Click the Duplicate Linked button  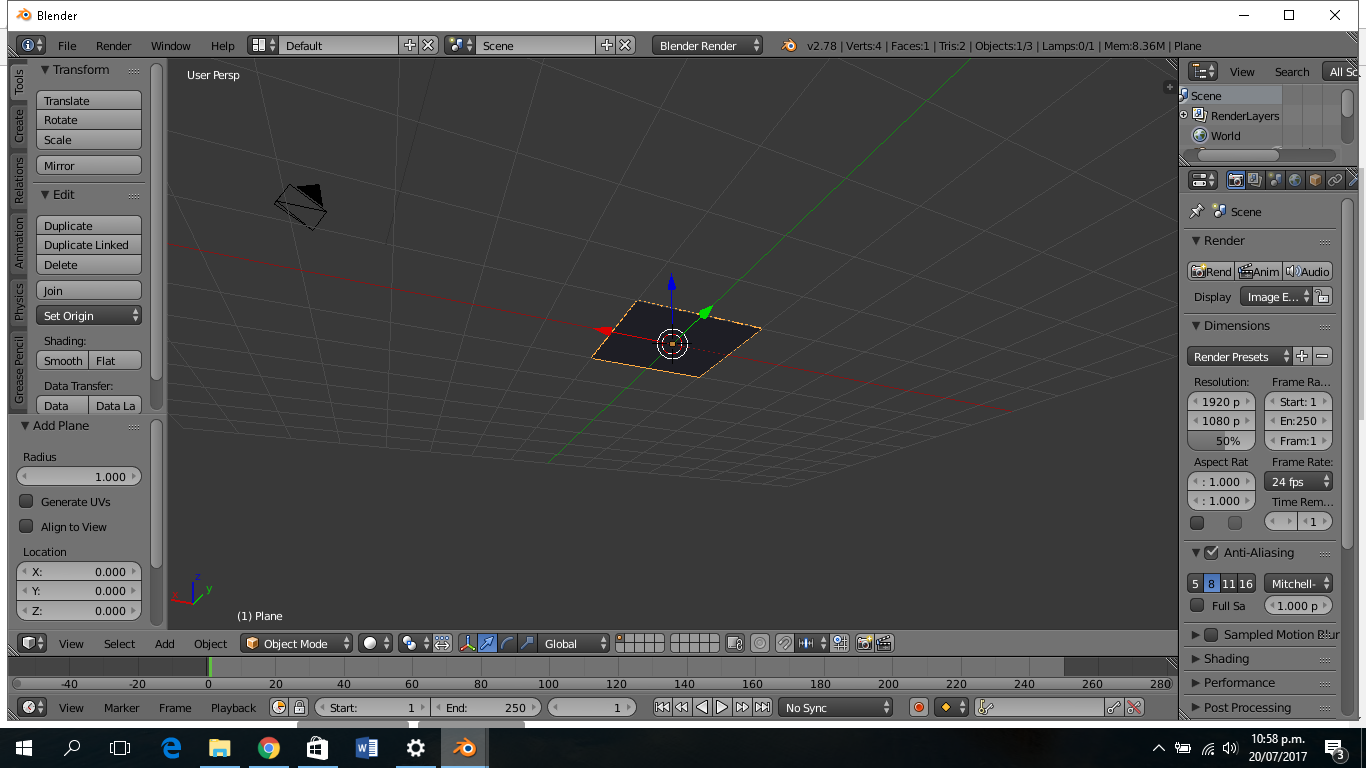pyautogui.click(x=89, y=245)
